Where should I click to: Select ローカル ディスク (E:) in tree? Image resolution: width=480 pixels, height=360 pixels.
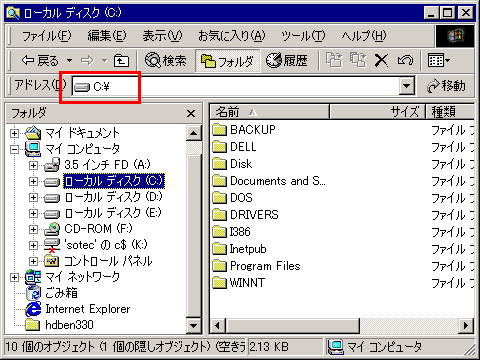113,213
